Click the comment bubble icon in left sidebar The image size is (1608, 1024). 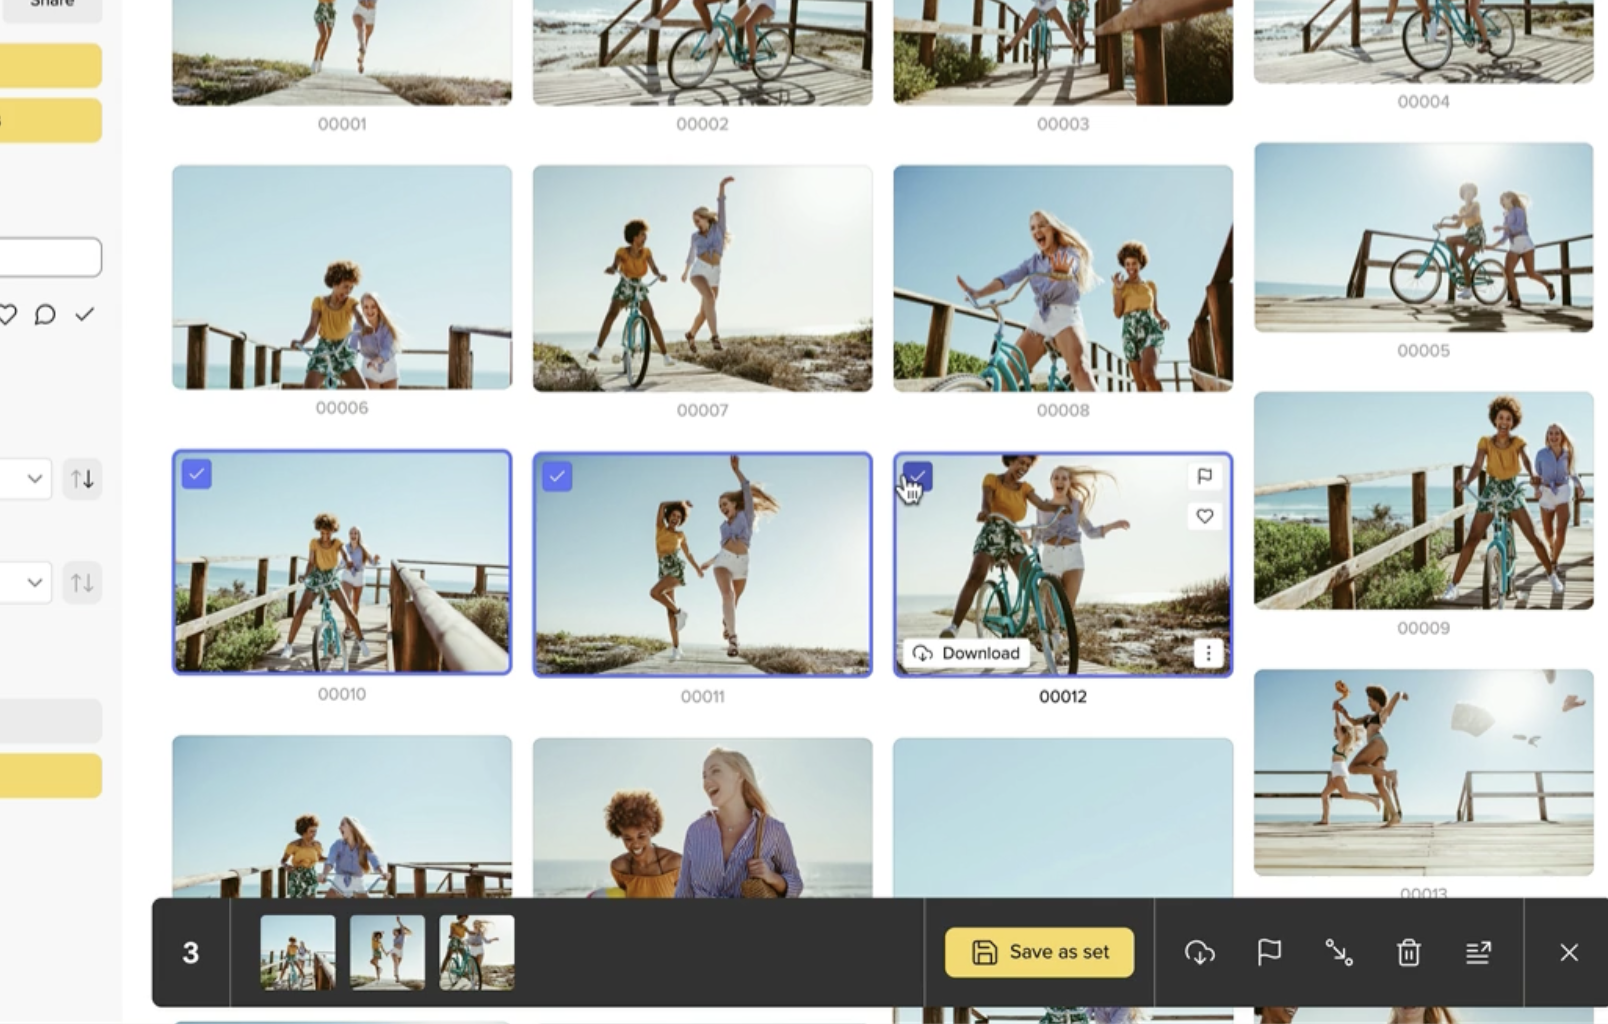(45, 315)
